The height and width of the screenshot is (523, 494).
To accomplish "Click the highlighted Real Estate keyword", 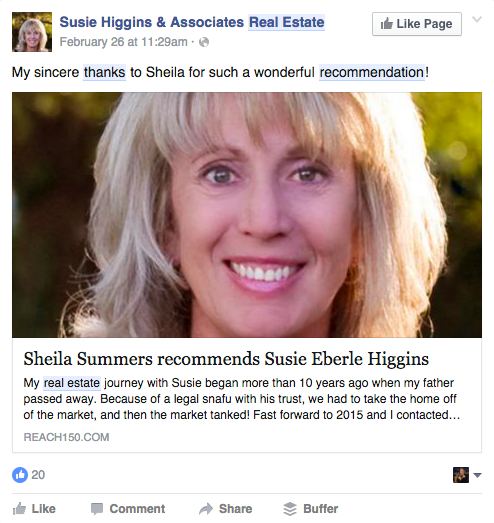I will [x=287, y=22].
